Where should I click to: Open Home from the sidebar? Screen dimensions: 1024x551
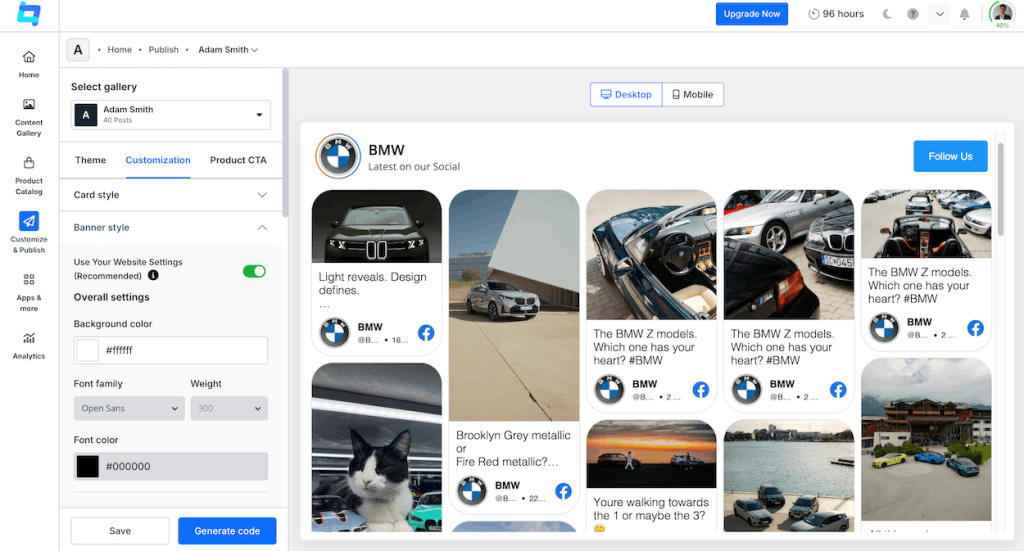point(29,64)
